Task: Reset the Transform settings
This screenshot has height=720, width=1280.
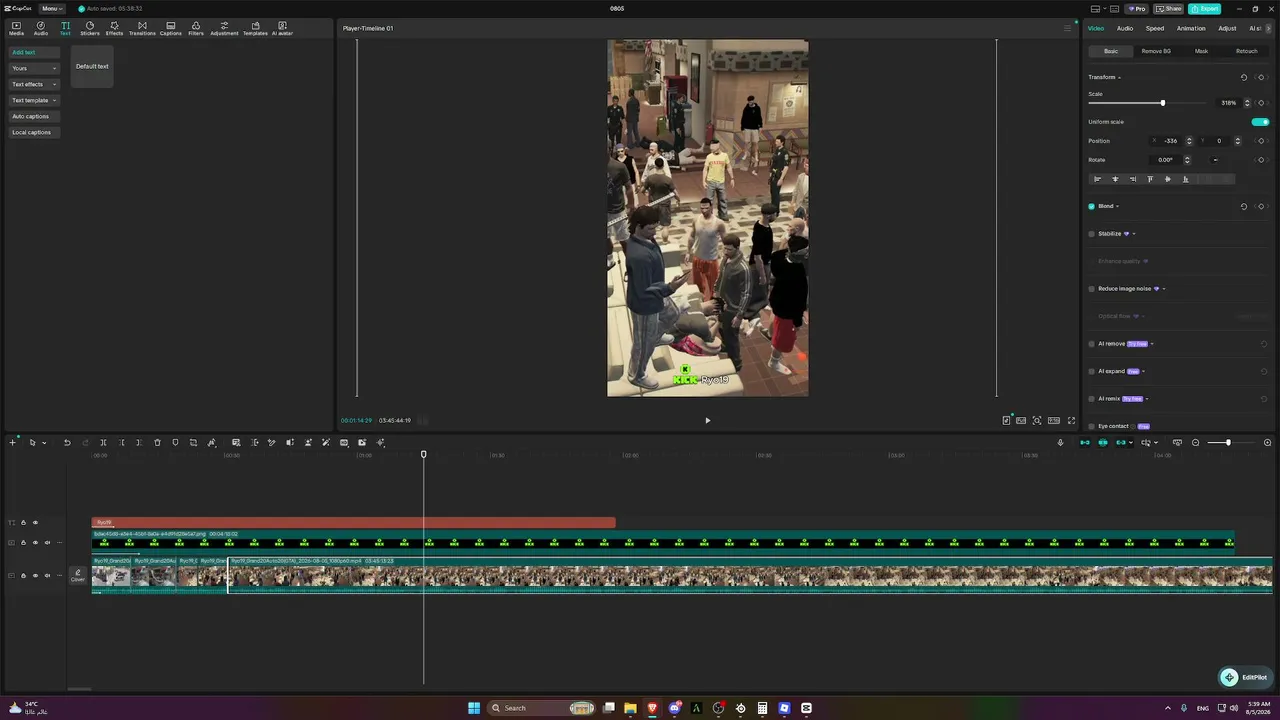Action: (x=1244, y=77)
